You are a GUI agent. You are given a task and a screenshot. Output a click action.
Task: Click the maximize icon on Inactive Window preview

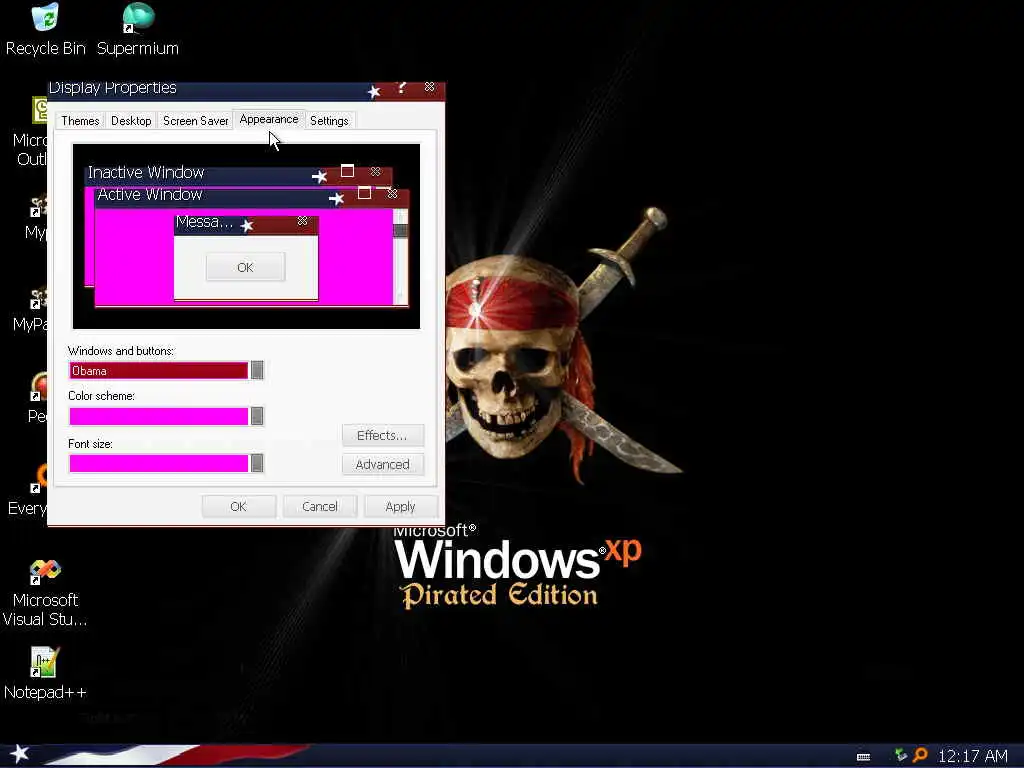pos(347,171)
